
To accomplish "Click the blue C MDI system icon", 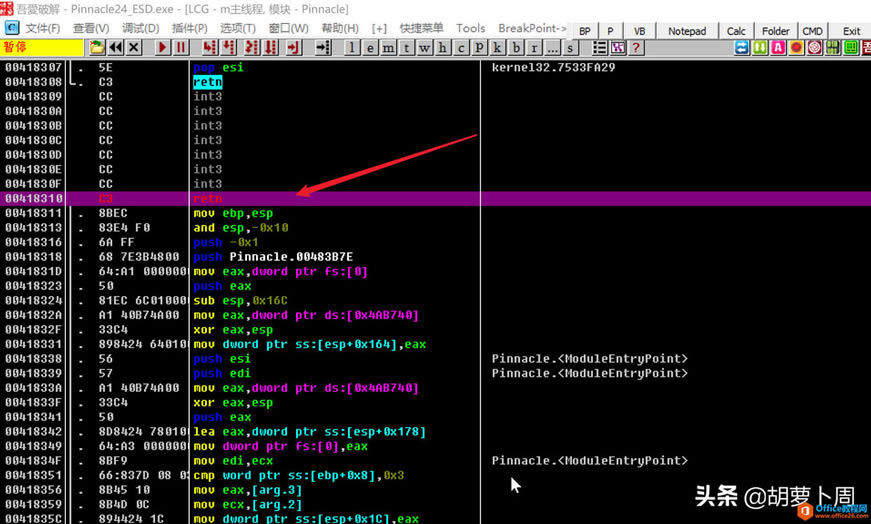I will (12, 28).
